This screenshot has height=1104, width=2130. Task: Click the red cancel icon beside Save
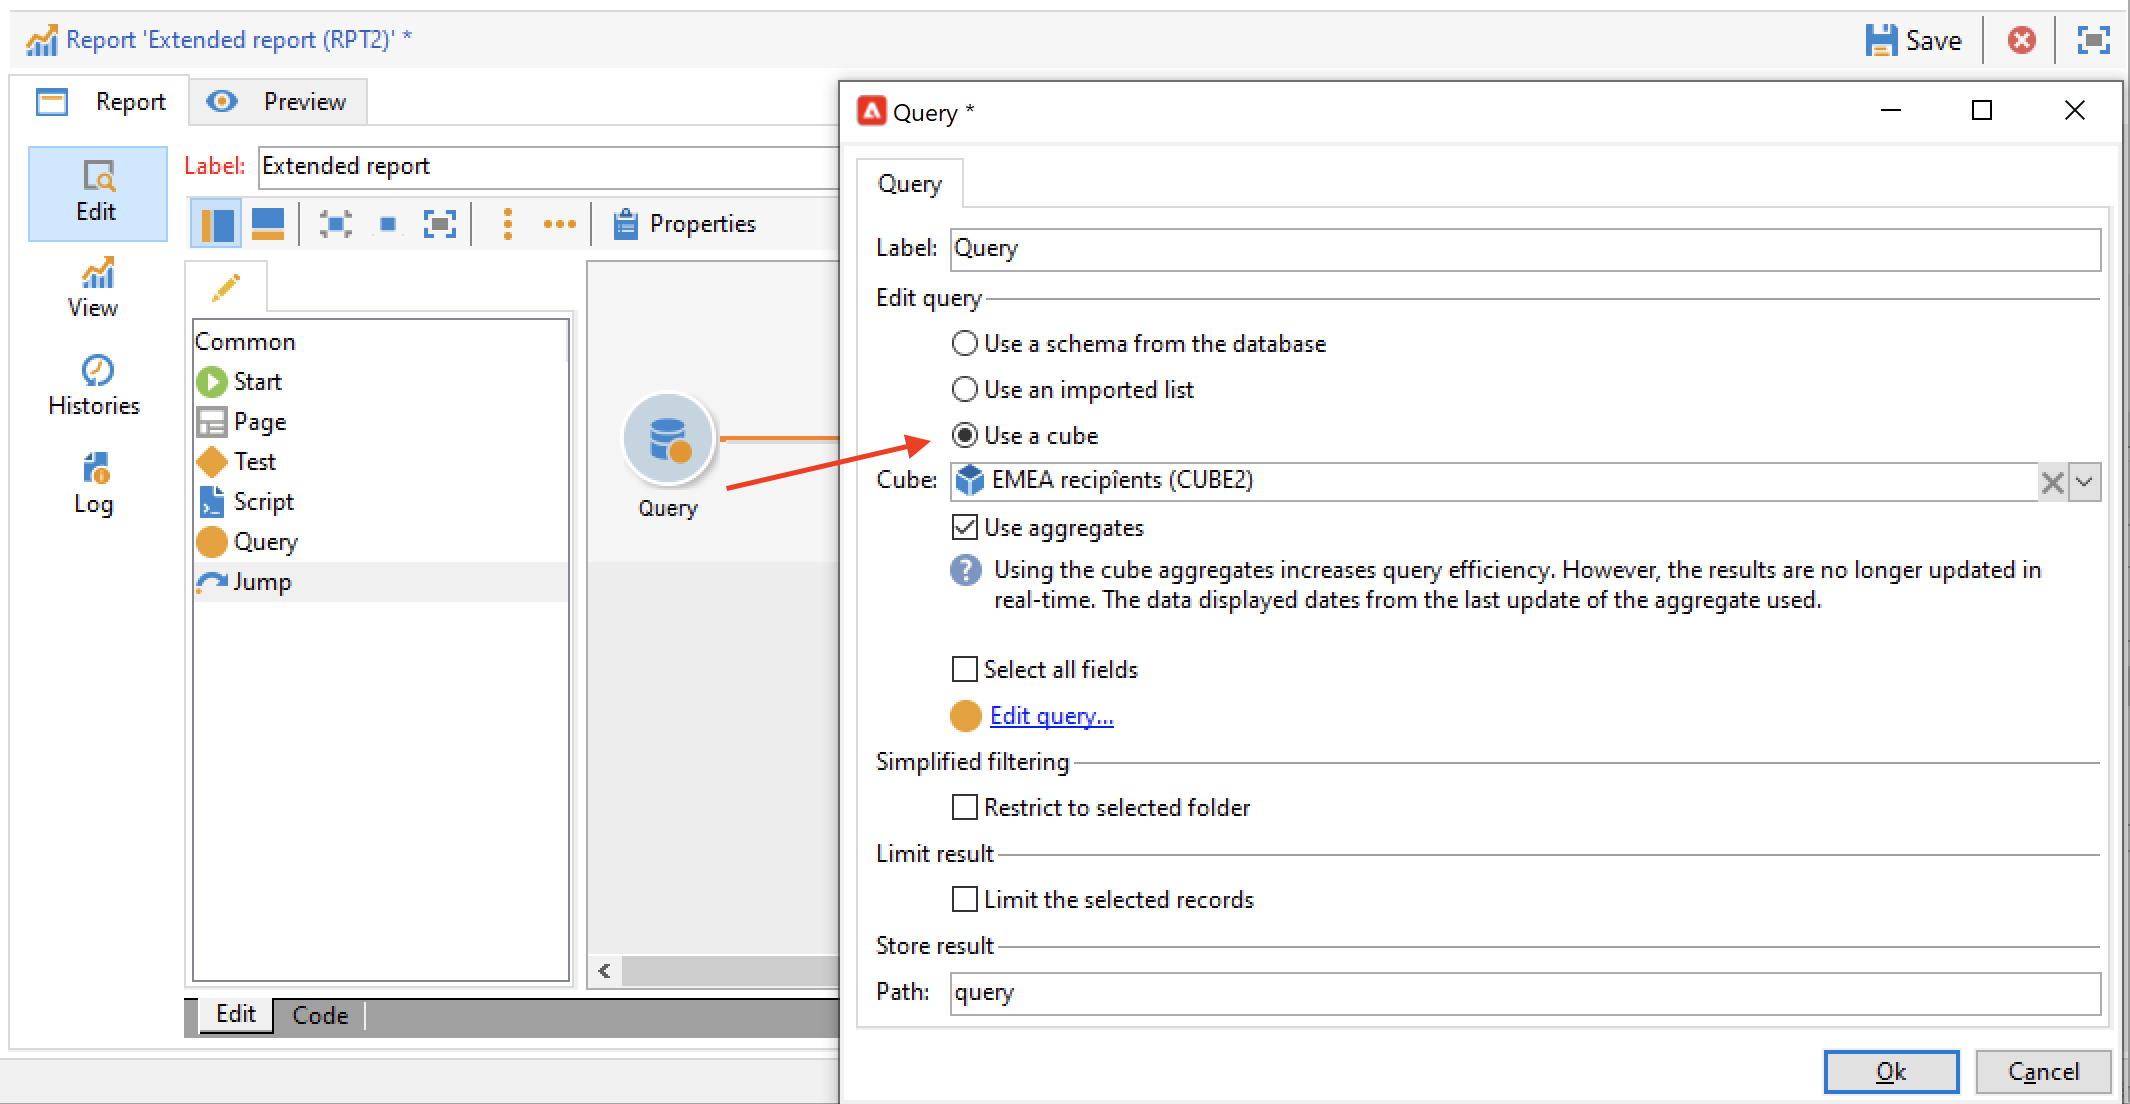(2020, 40)
